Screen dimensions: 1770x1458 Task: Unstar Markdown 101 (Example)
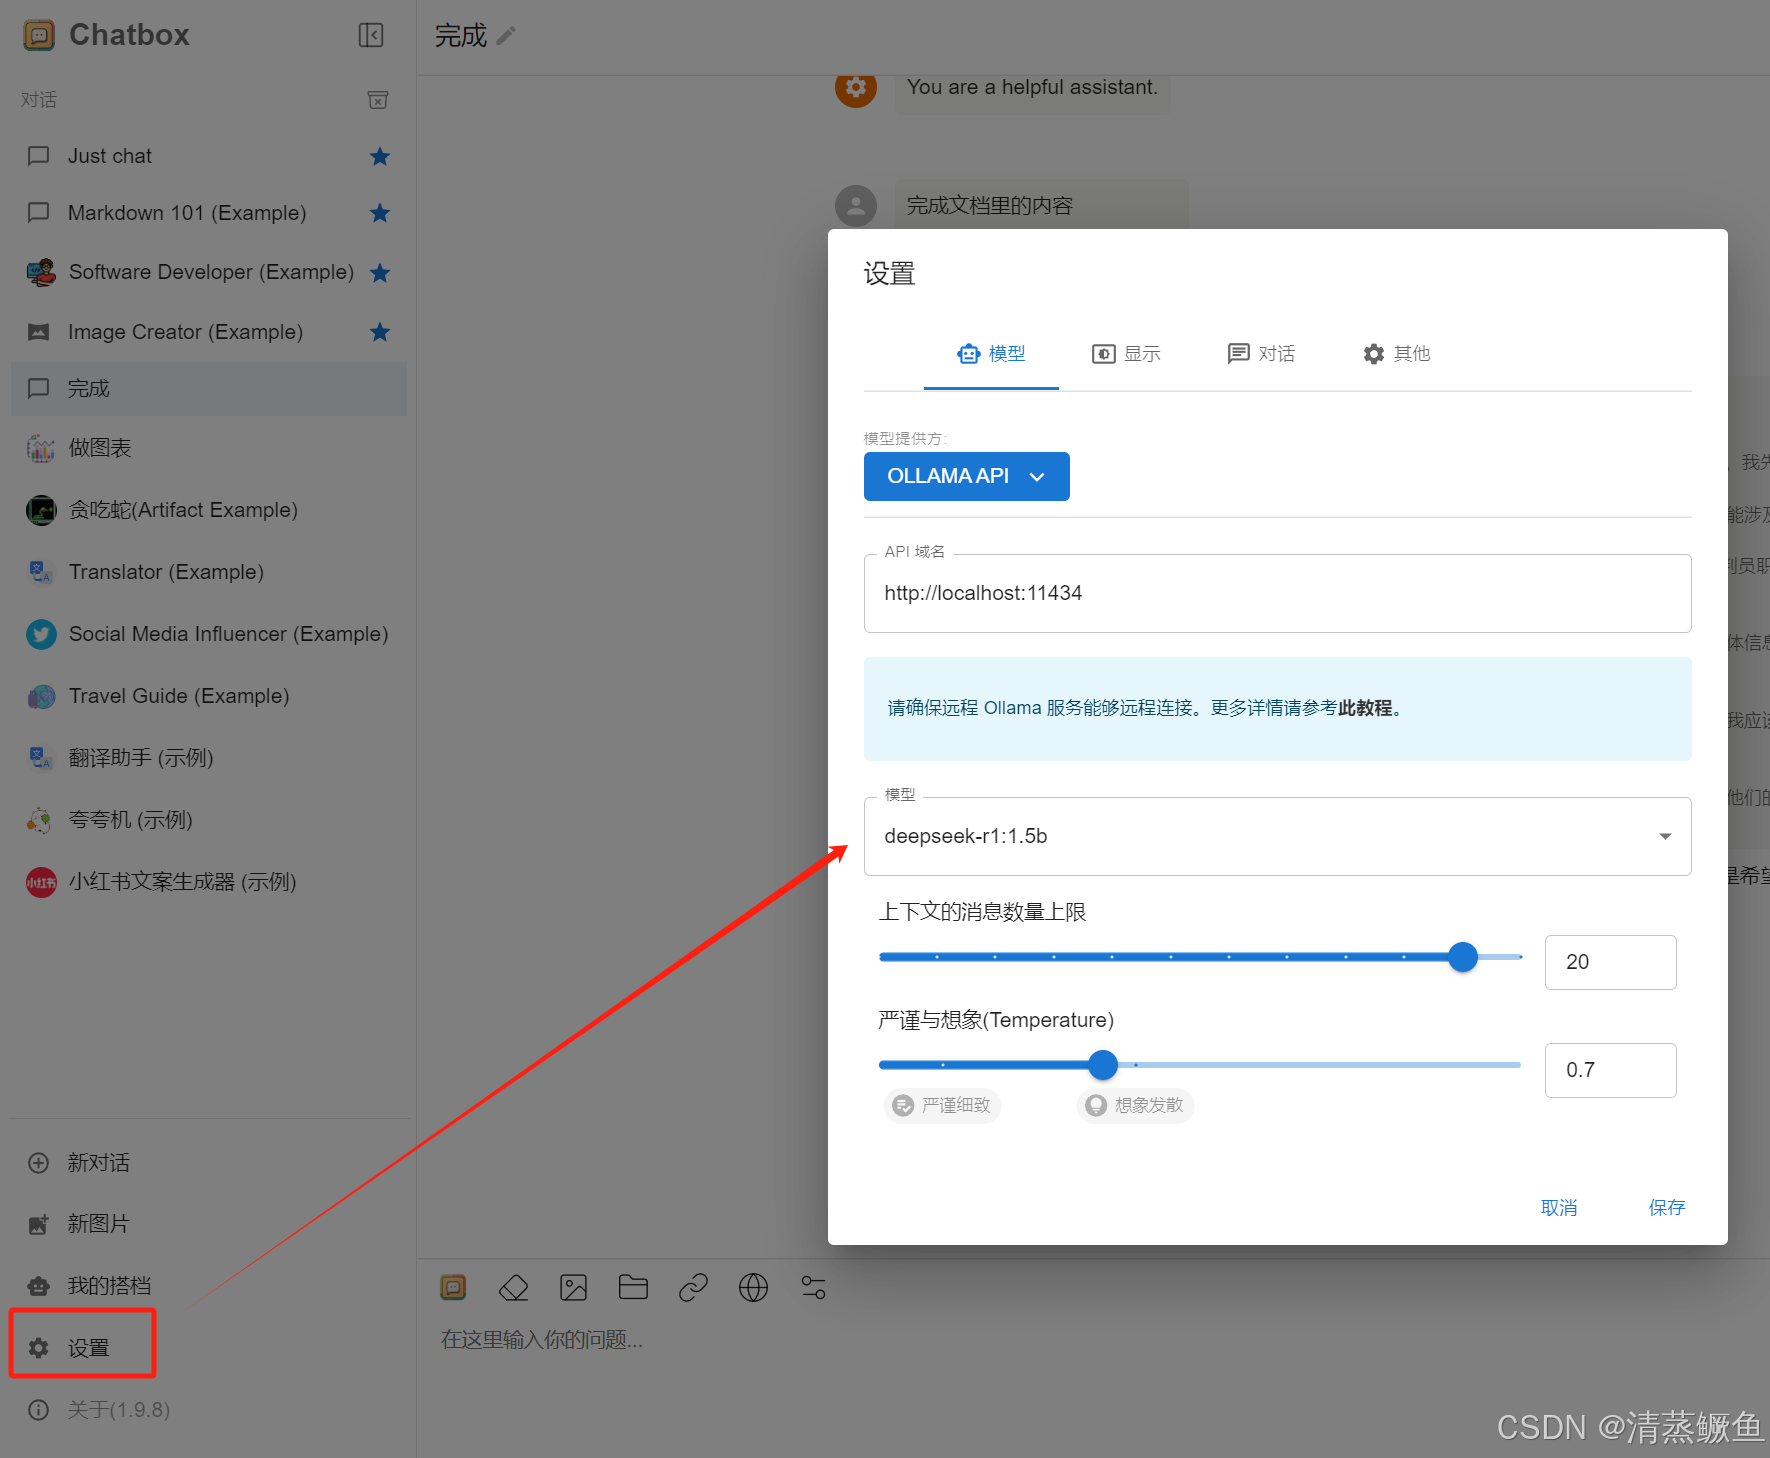[380, 213]
